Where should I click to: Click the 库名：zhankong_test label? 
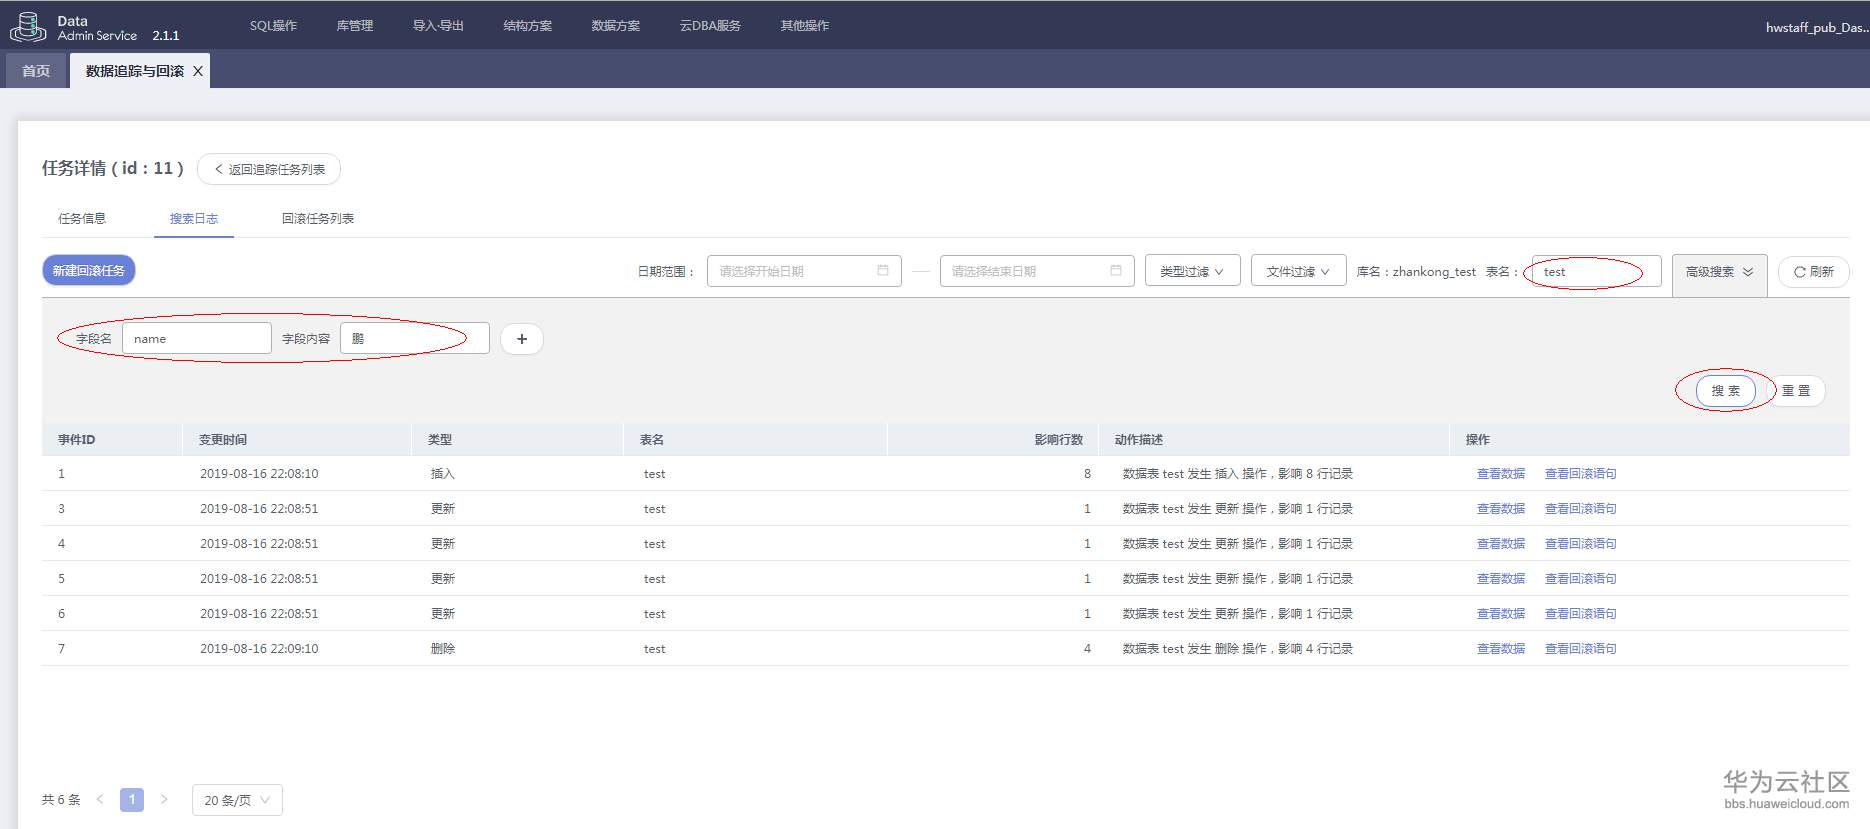pos(1416,272)
